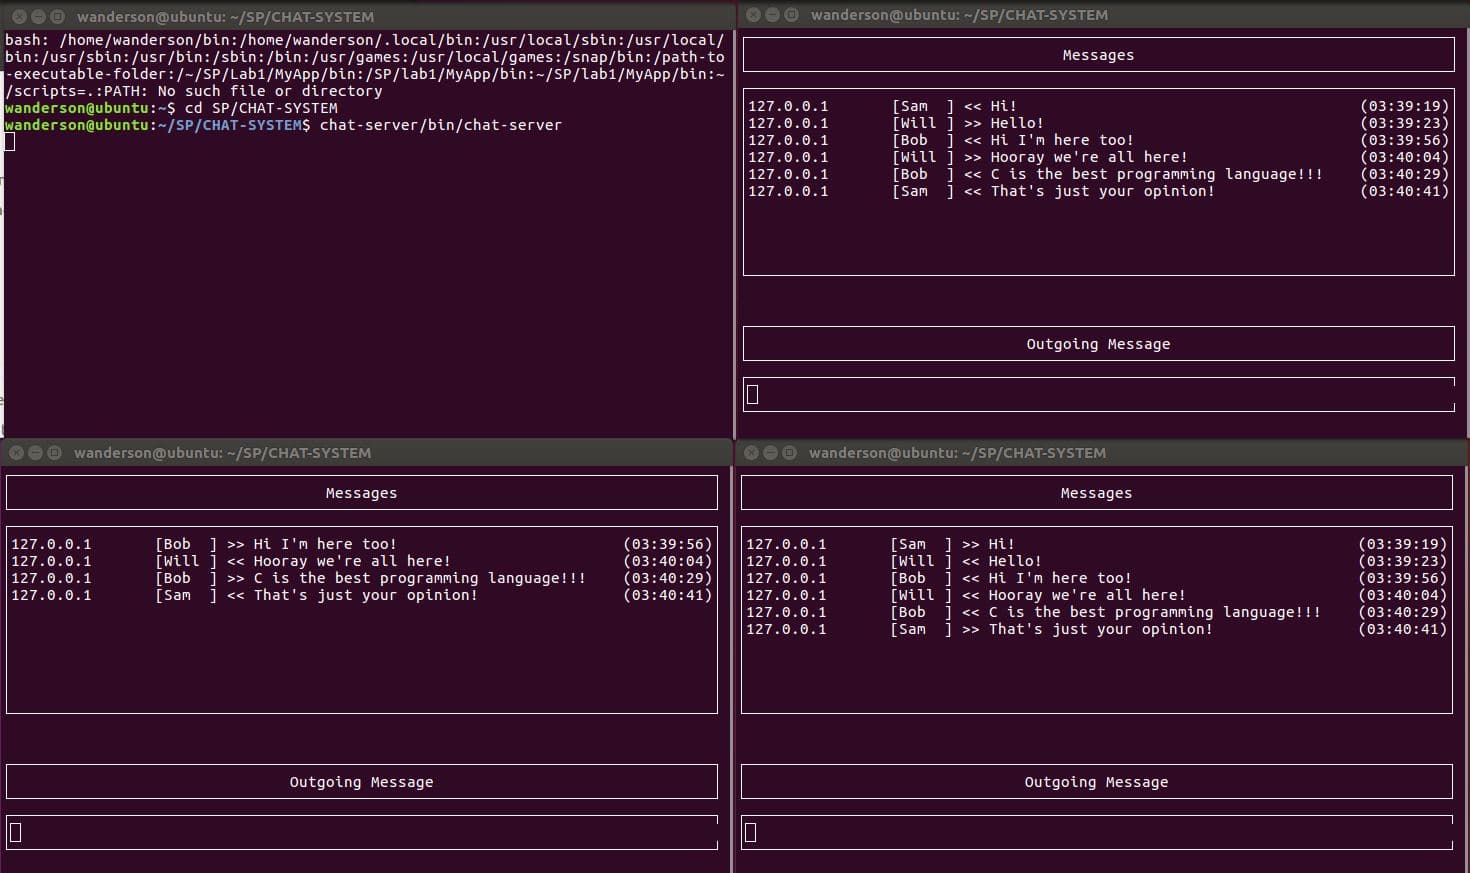Select "That's just your opinion!" in top-right window
The width and height of the screenshot is (1470, 873).
point(1102,191)
